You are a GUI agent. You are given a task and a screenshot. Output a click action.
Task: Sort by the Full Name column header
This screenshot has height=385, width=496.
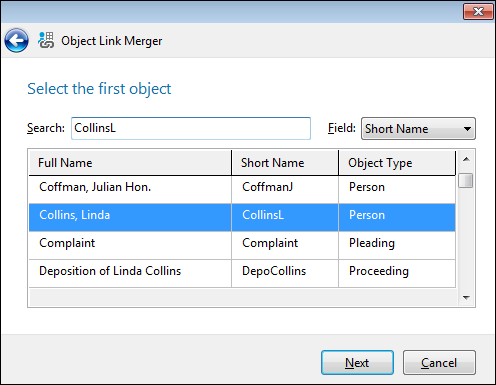point(130,163)
